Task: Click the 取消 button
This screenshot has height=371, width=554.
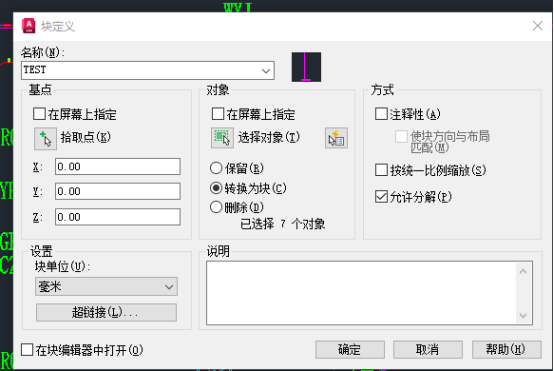Action: tap(428, 350)
